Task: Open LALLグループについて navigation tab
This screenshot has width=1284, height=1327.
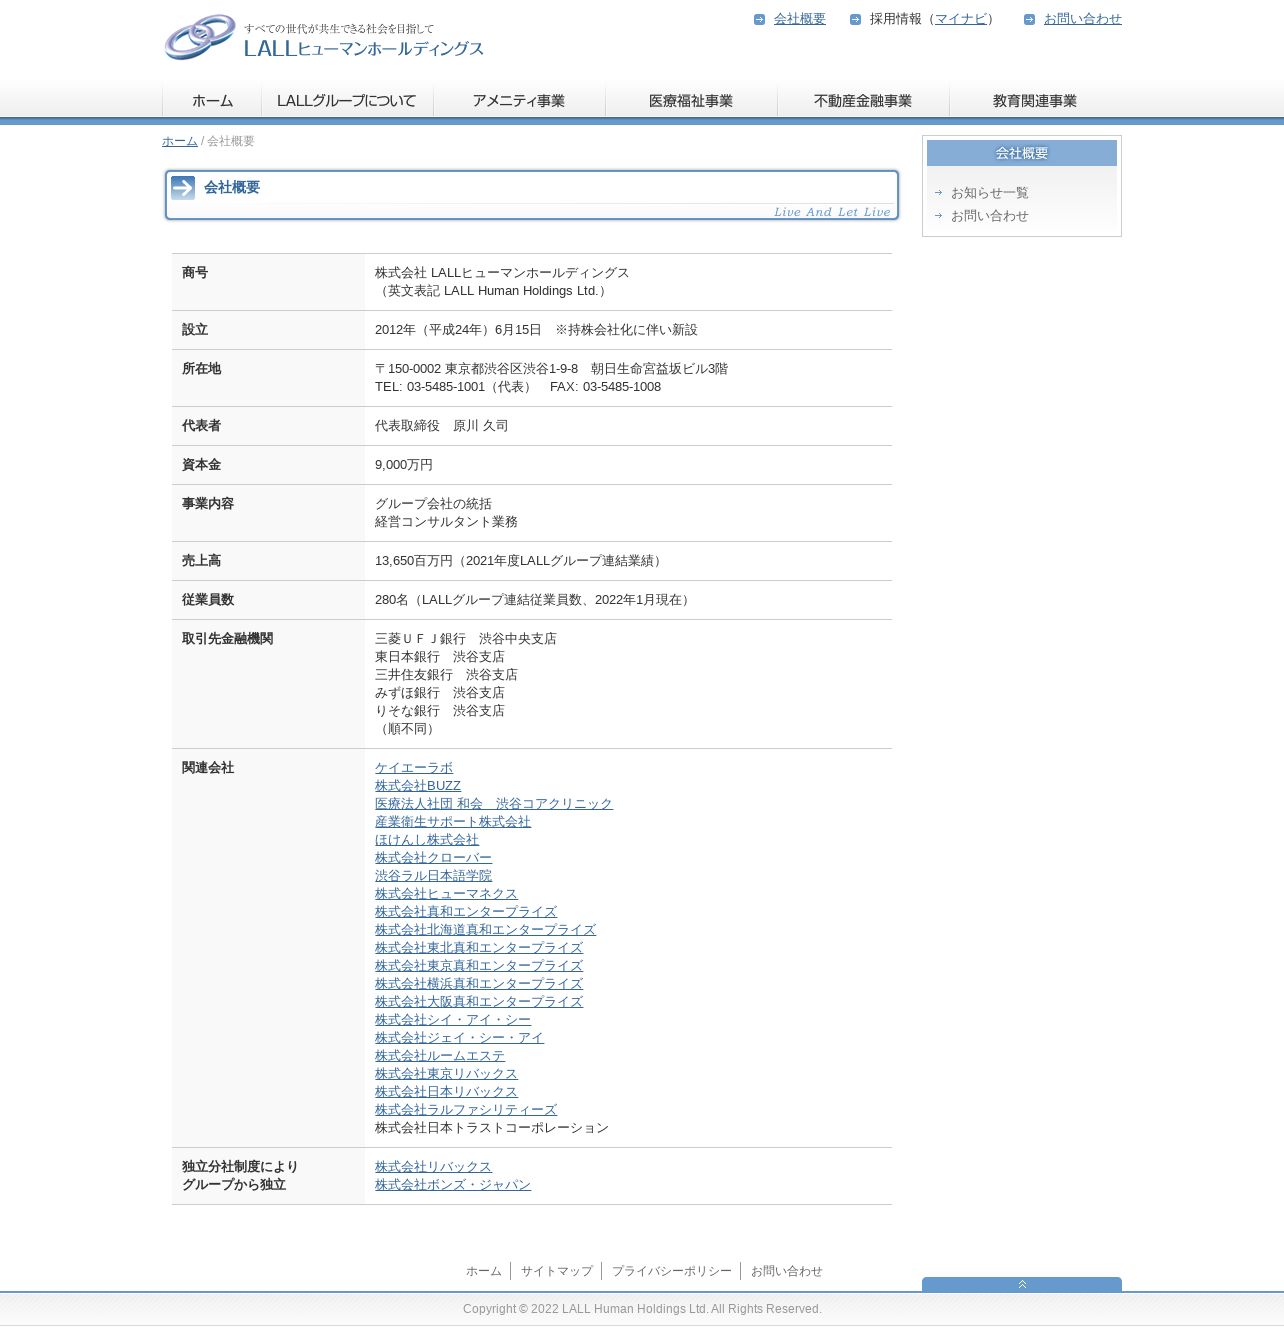Action: point(347,101)
